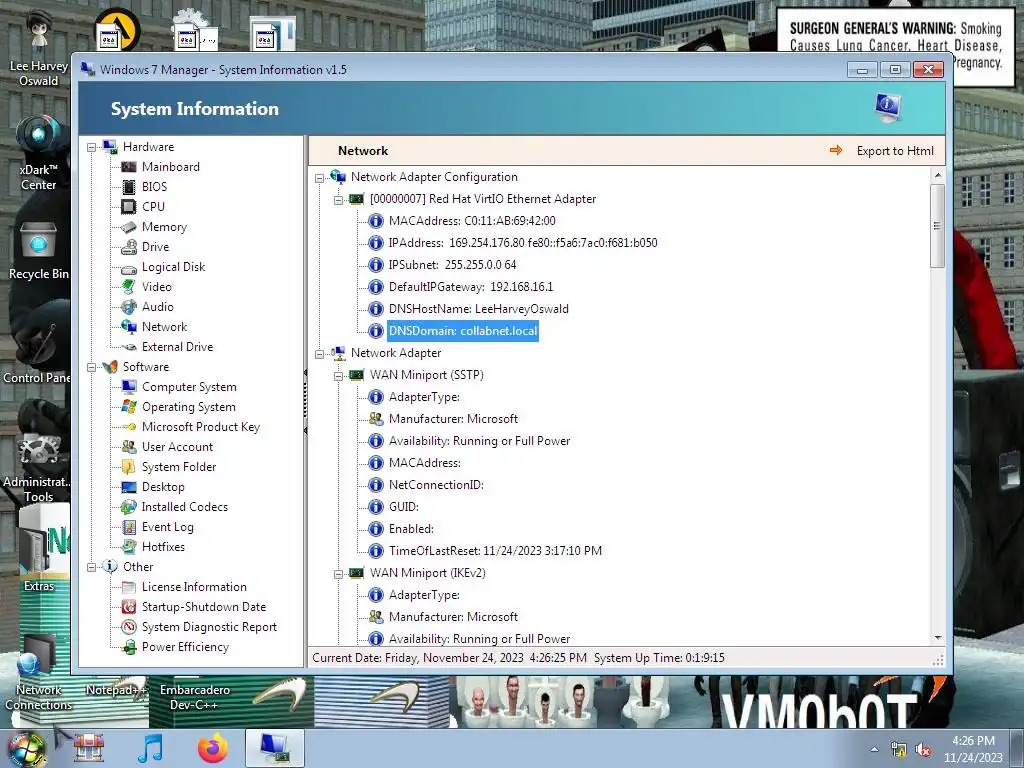Screen dimensions: 1024x768
Task: Click the External Drive icon
Action: coord(129,347)
